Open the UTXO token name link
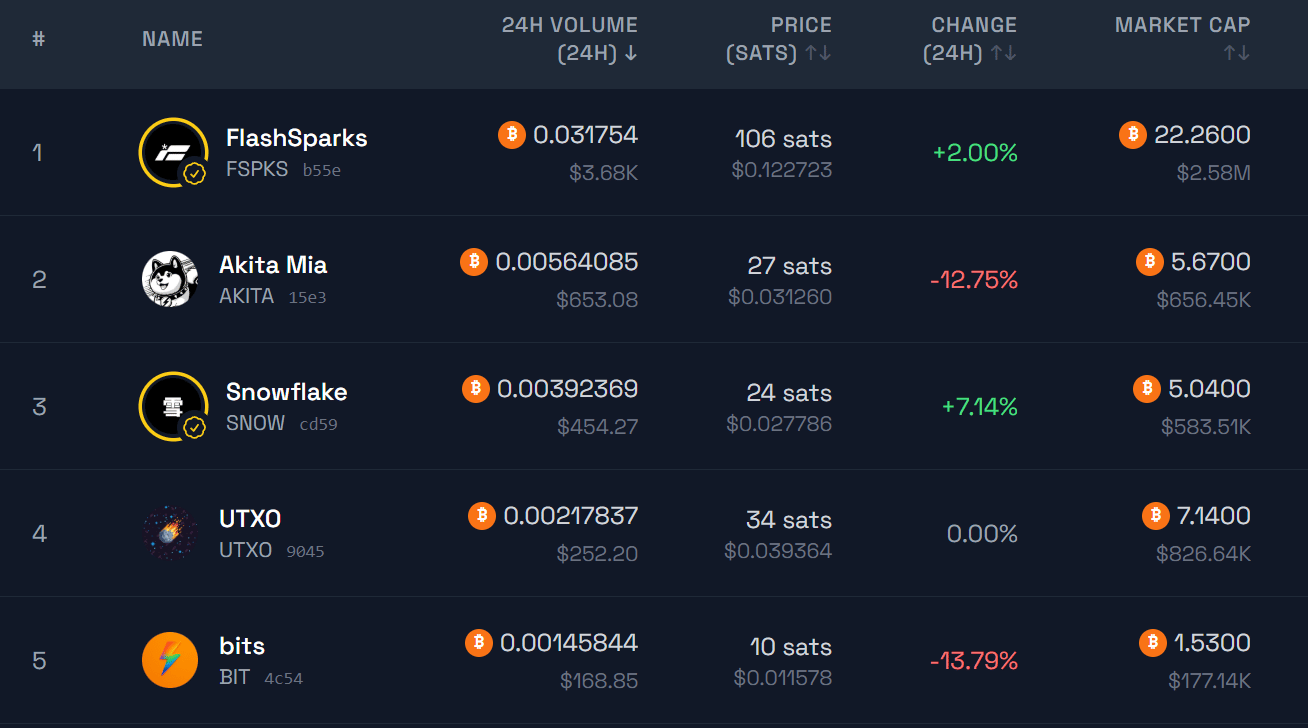The width and height of the screenshot is (1308, 728). (250, 519)
